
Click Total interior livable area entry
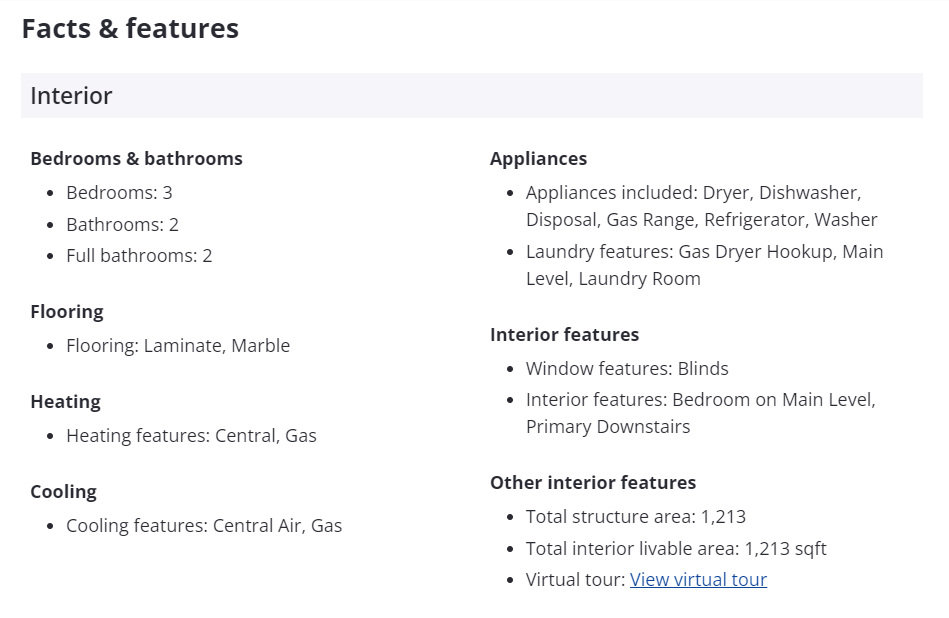click(x=675, y=548)
